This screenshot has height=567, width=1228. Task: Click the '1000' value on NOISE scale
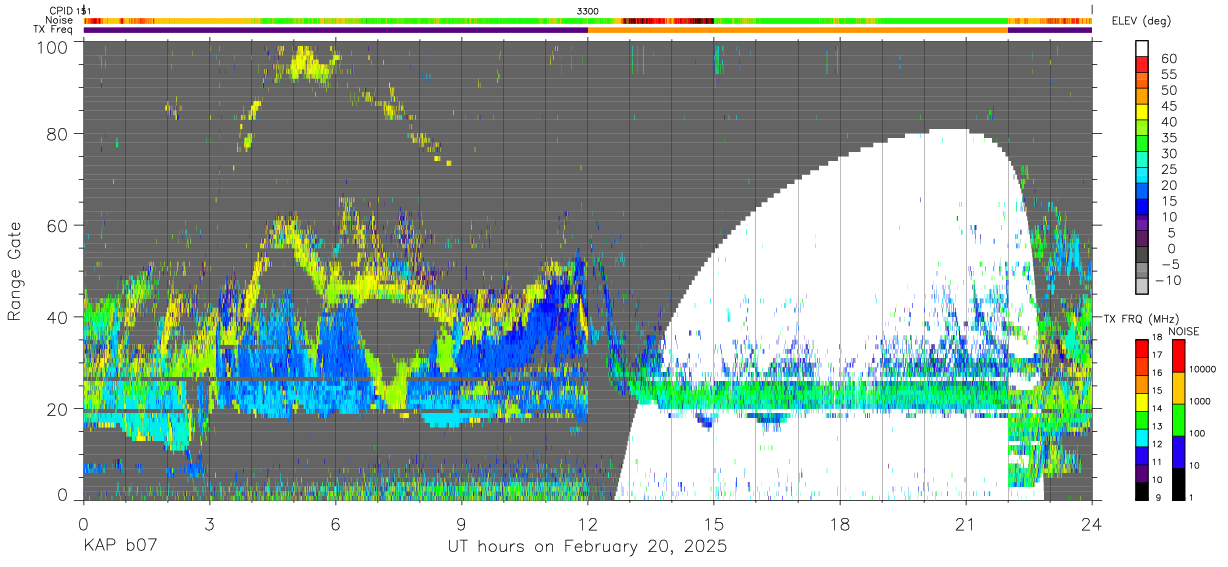click(1200, 401)
